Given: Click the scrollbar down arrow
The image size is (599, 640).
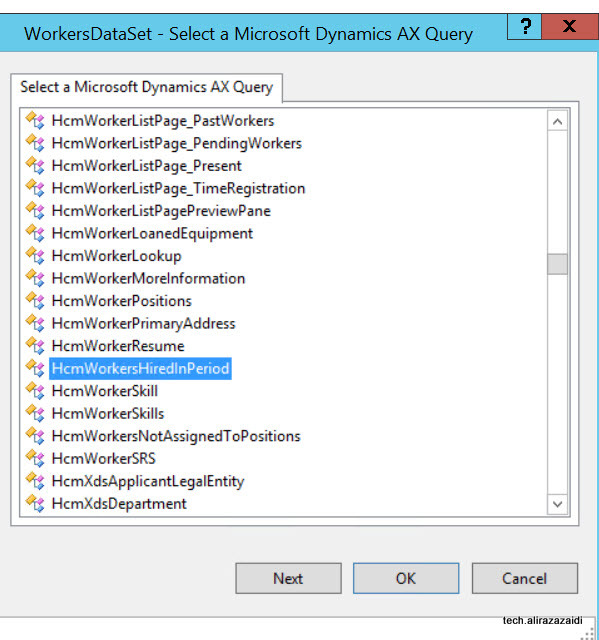Looking at the screenshot, I should point(557,504).
